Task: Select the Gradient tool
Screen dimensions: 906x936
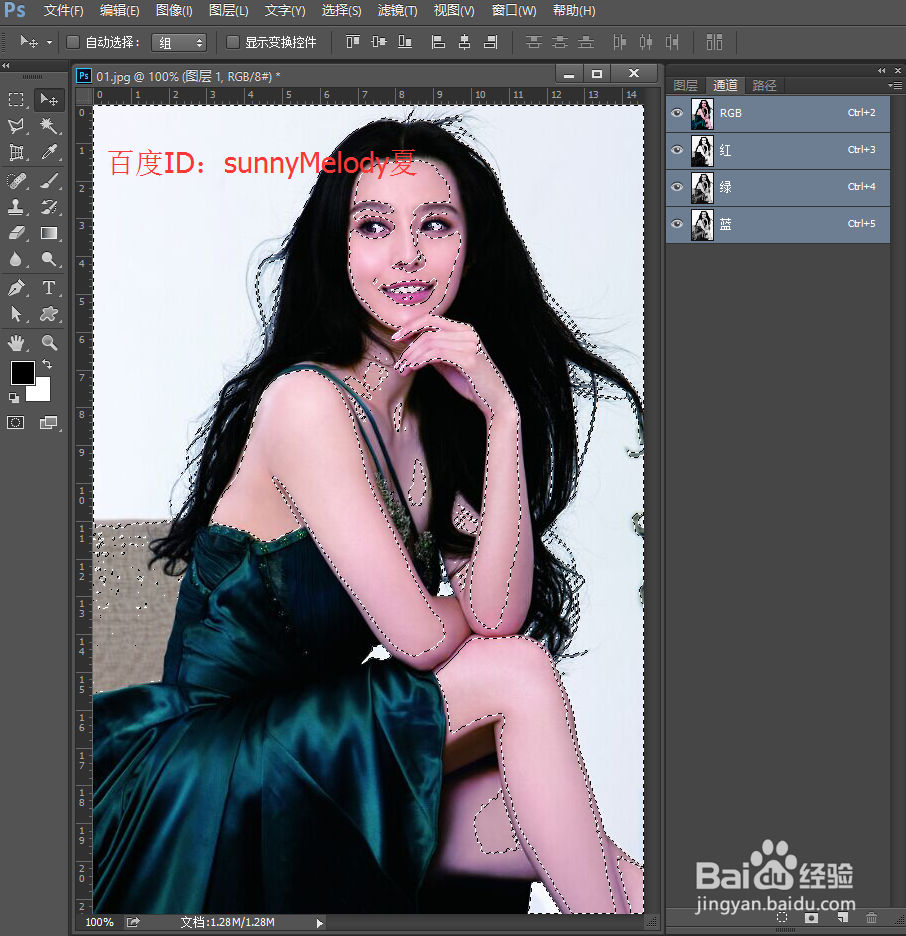Action: (x=48, y=233)
